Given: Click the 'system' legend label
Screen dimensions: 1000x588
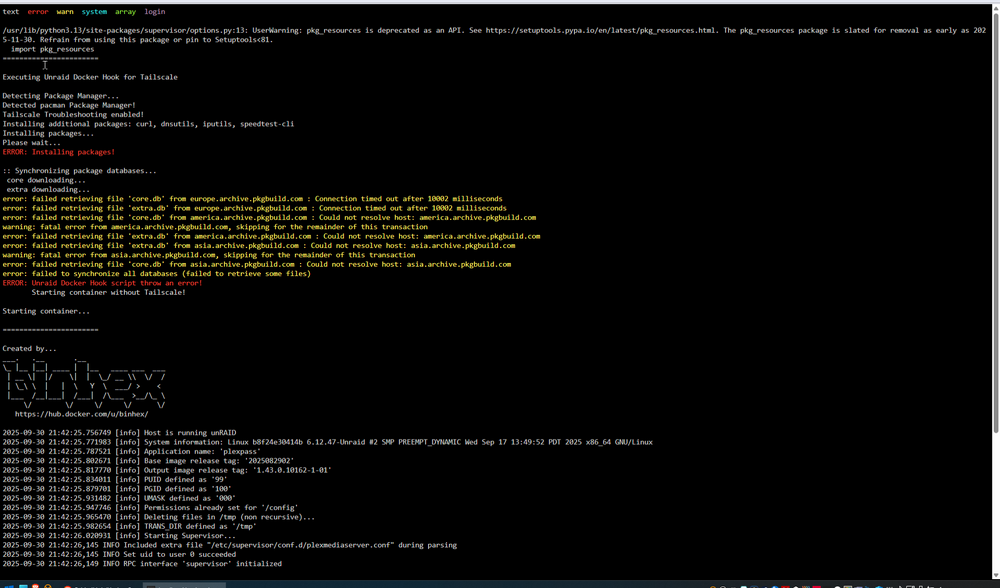Looking at the screenshot, I should click(x=94, y=11).
